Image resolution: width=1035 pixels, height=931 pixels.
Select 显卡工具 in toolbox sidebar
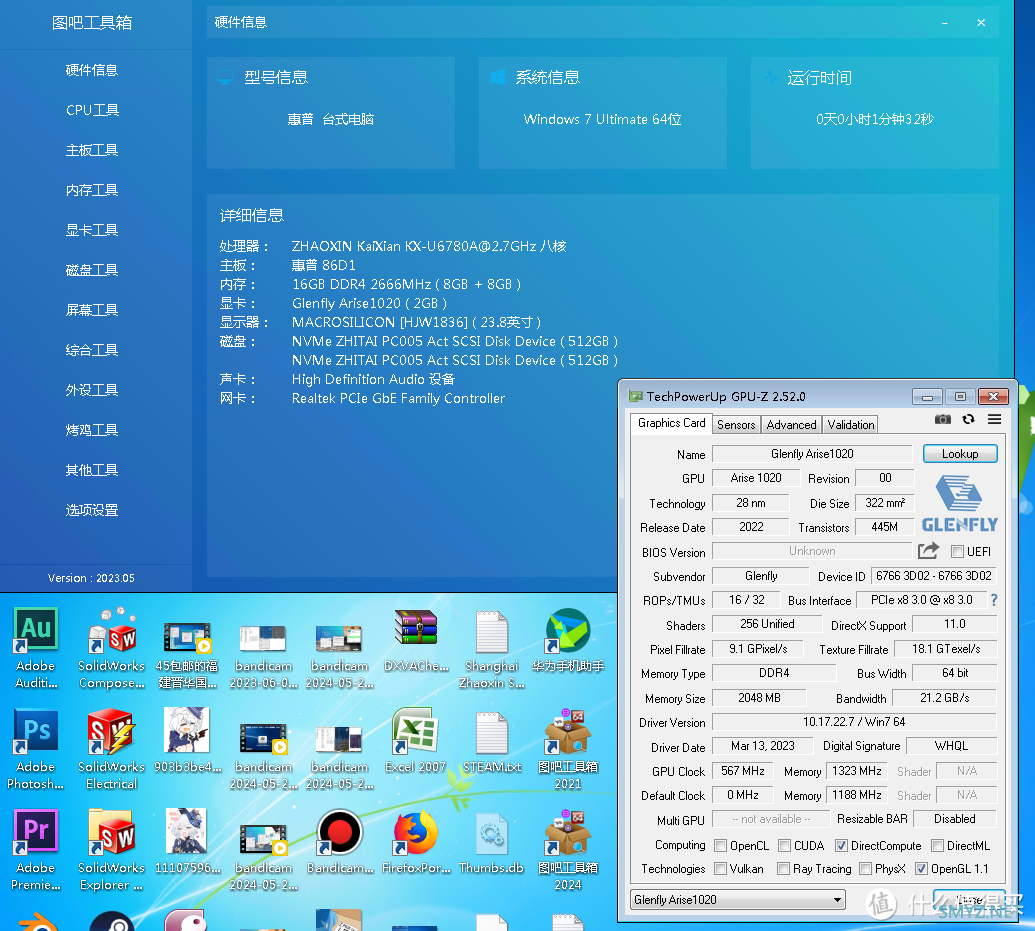point(92,230)
